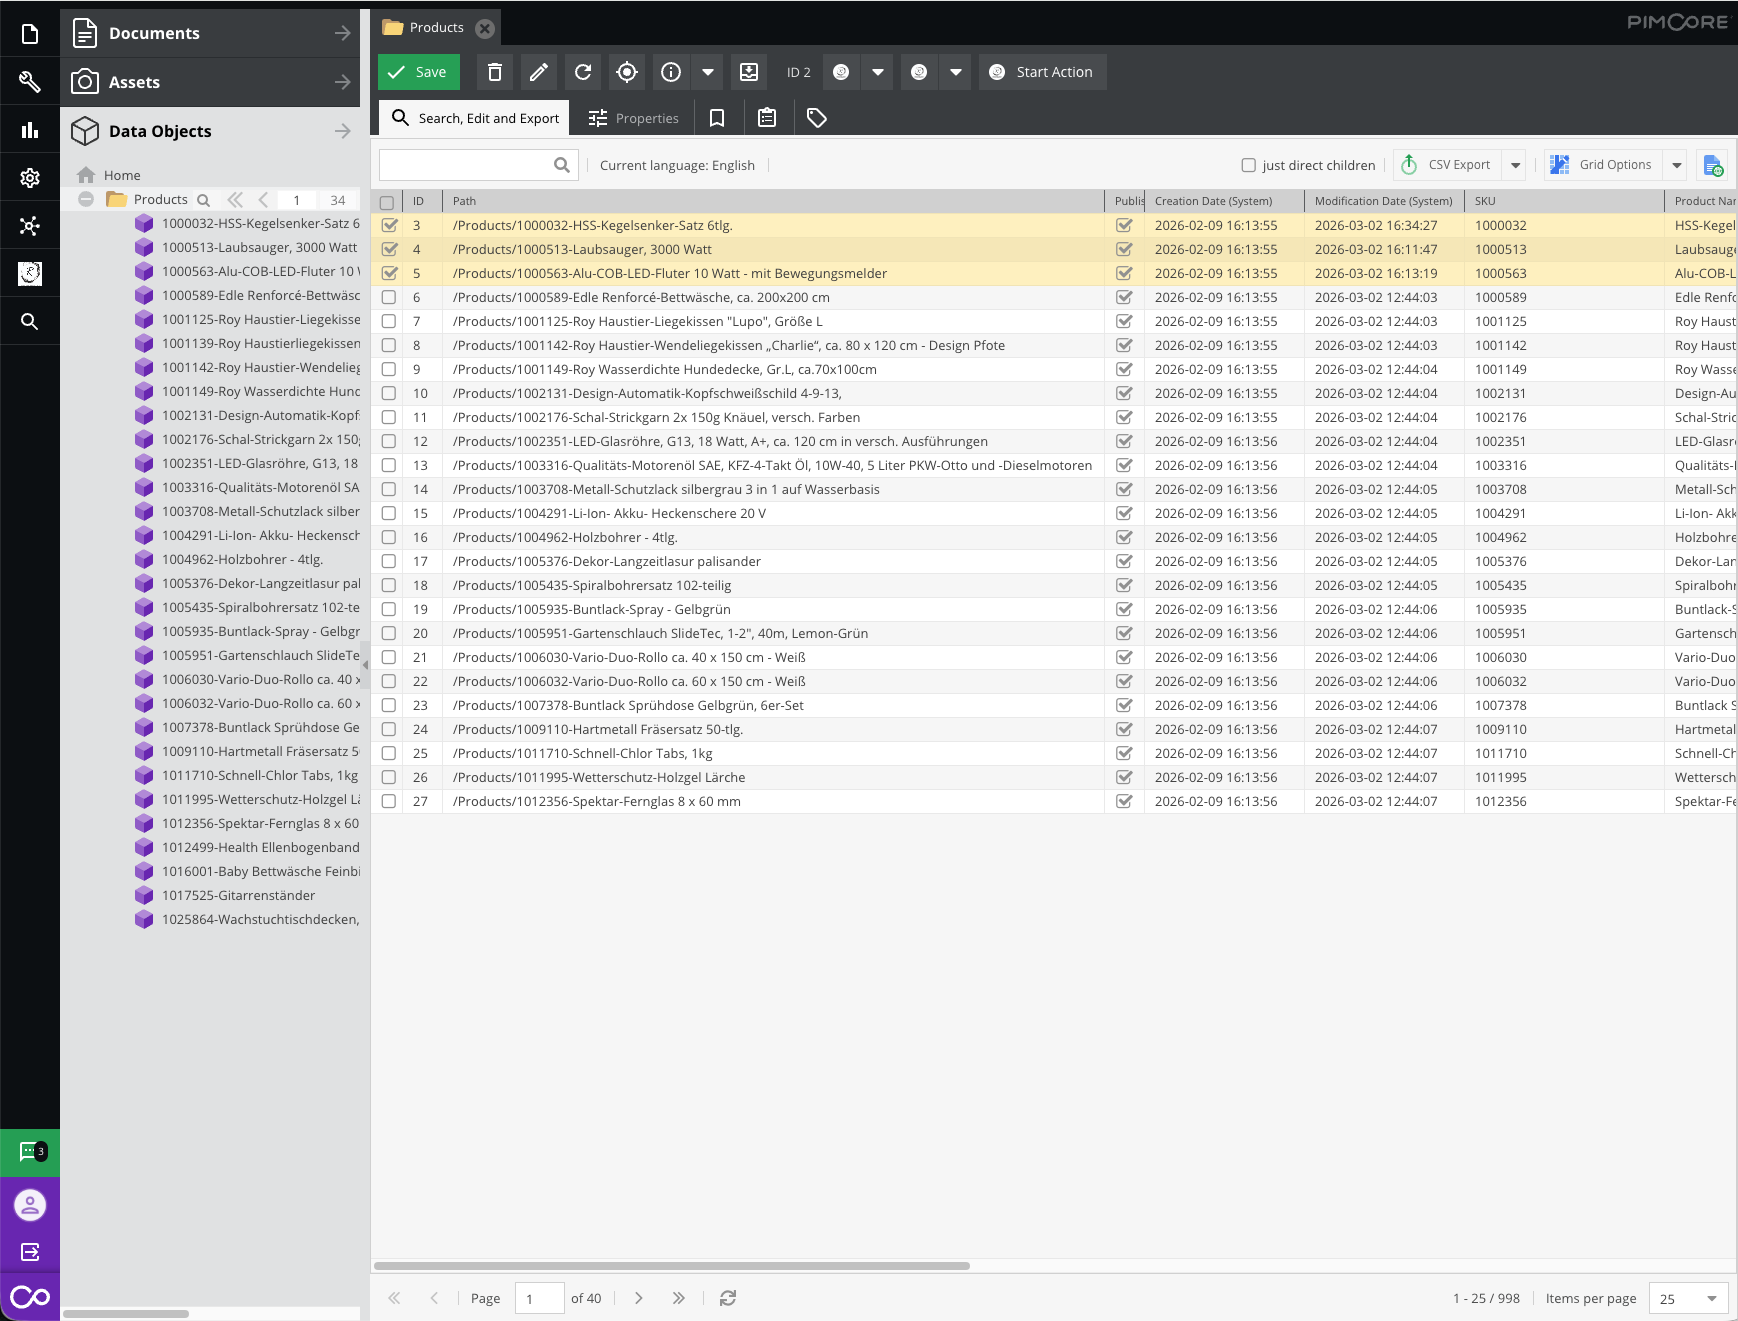Click the pencil rename icon

(x=539, y=72)
